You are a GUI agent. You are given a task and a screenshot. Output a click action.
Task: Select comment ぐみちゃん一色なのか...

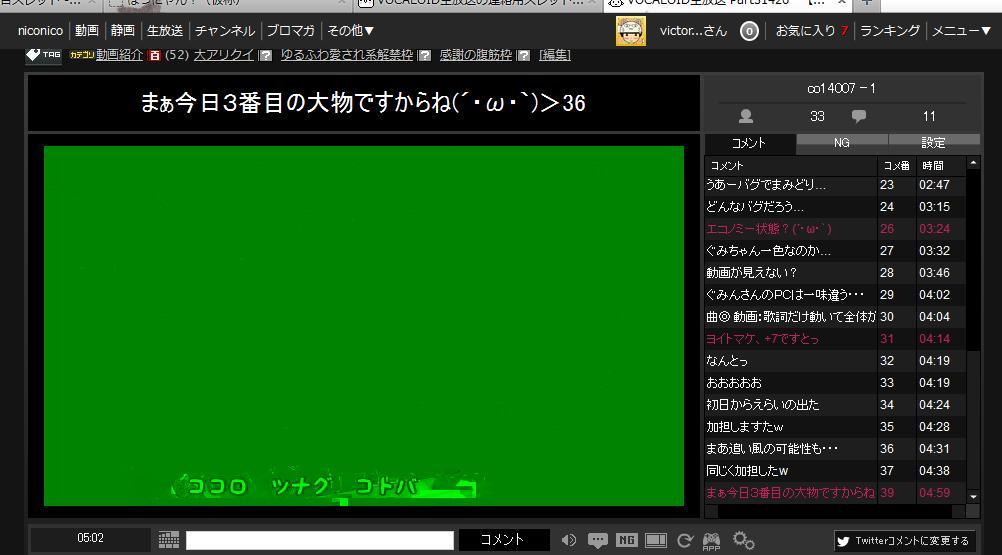click(835, 250)
